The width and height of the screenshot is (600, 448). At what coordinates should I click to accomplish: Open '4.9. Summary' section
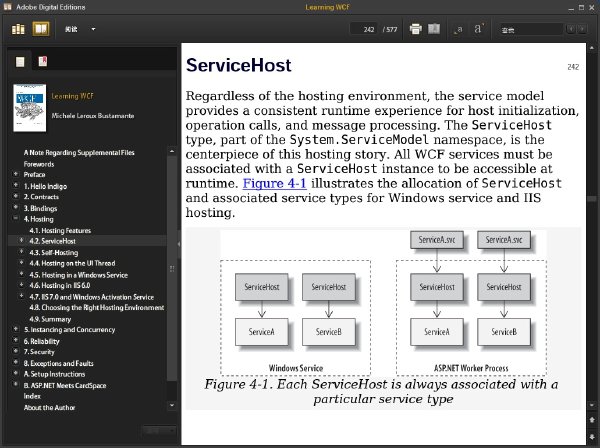click(x=50, y=319)
